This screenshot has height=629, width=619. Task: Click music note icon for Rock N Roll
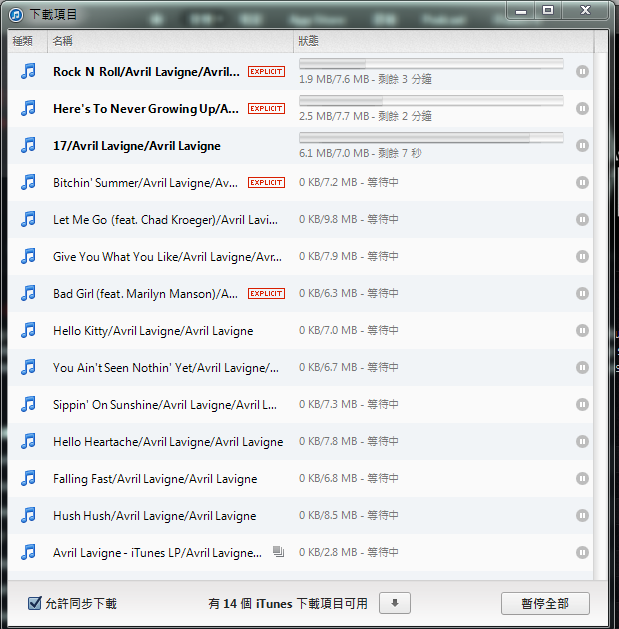pyautogui.click(x=28, y=71)
